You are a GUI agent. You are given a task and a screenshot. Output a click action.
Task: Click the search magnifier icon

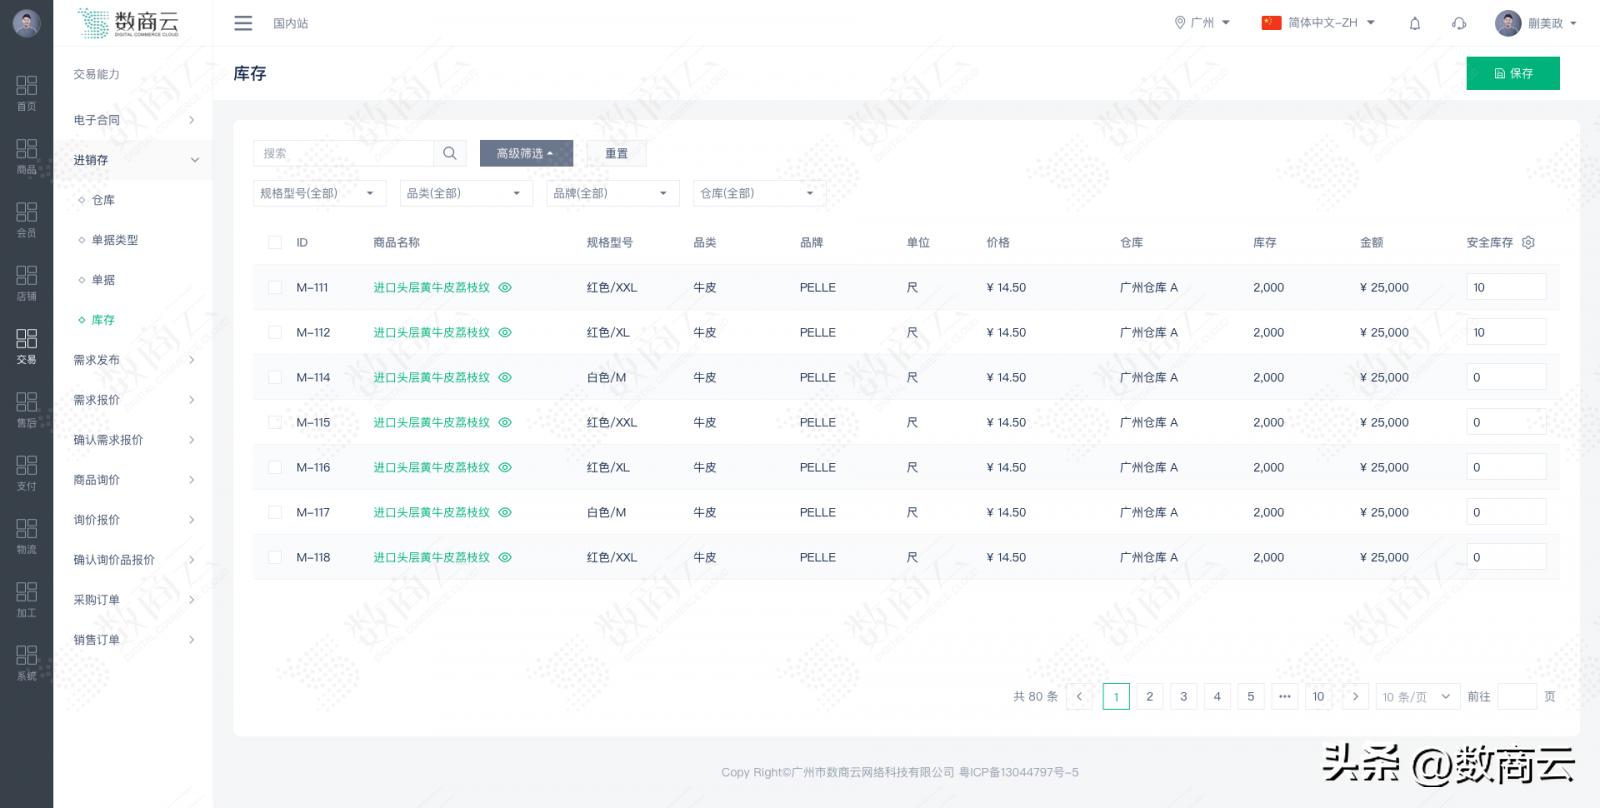tap(449, 153)
